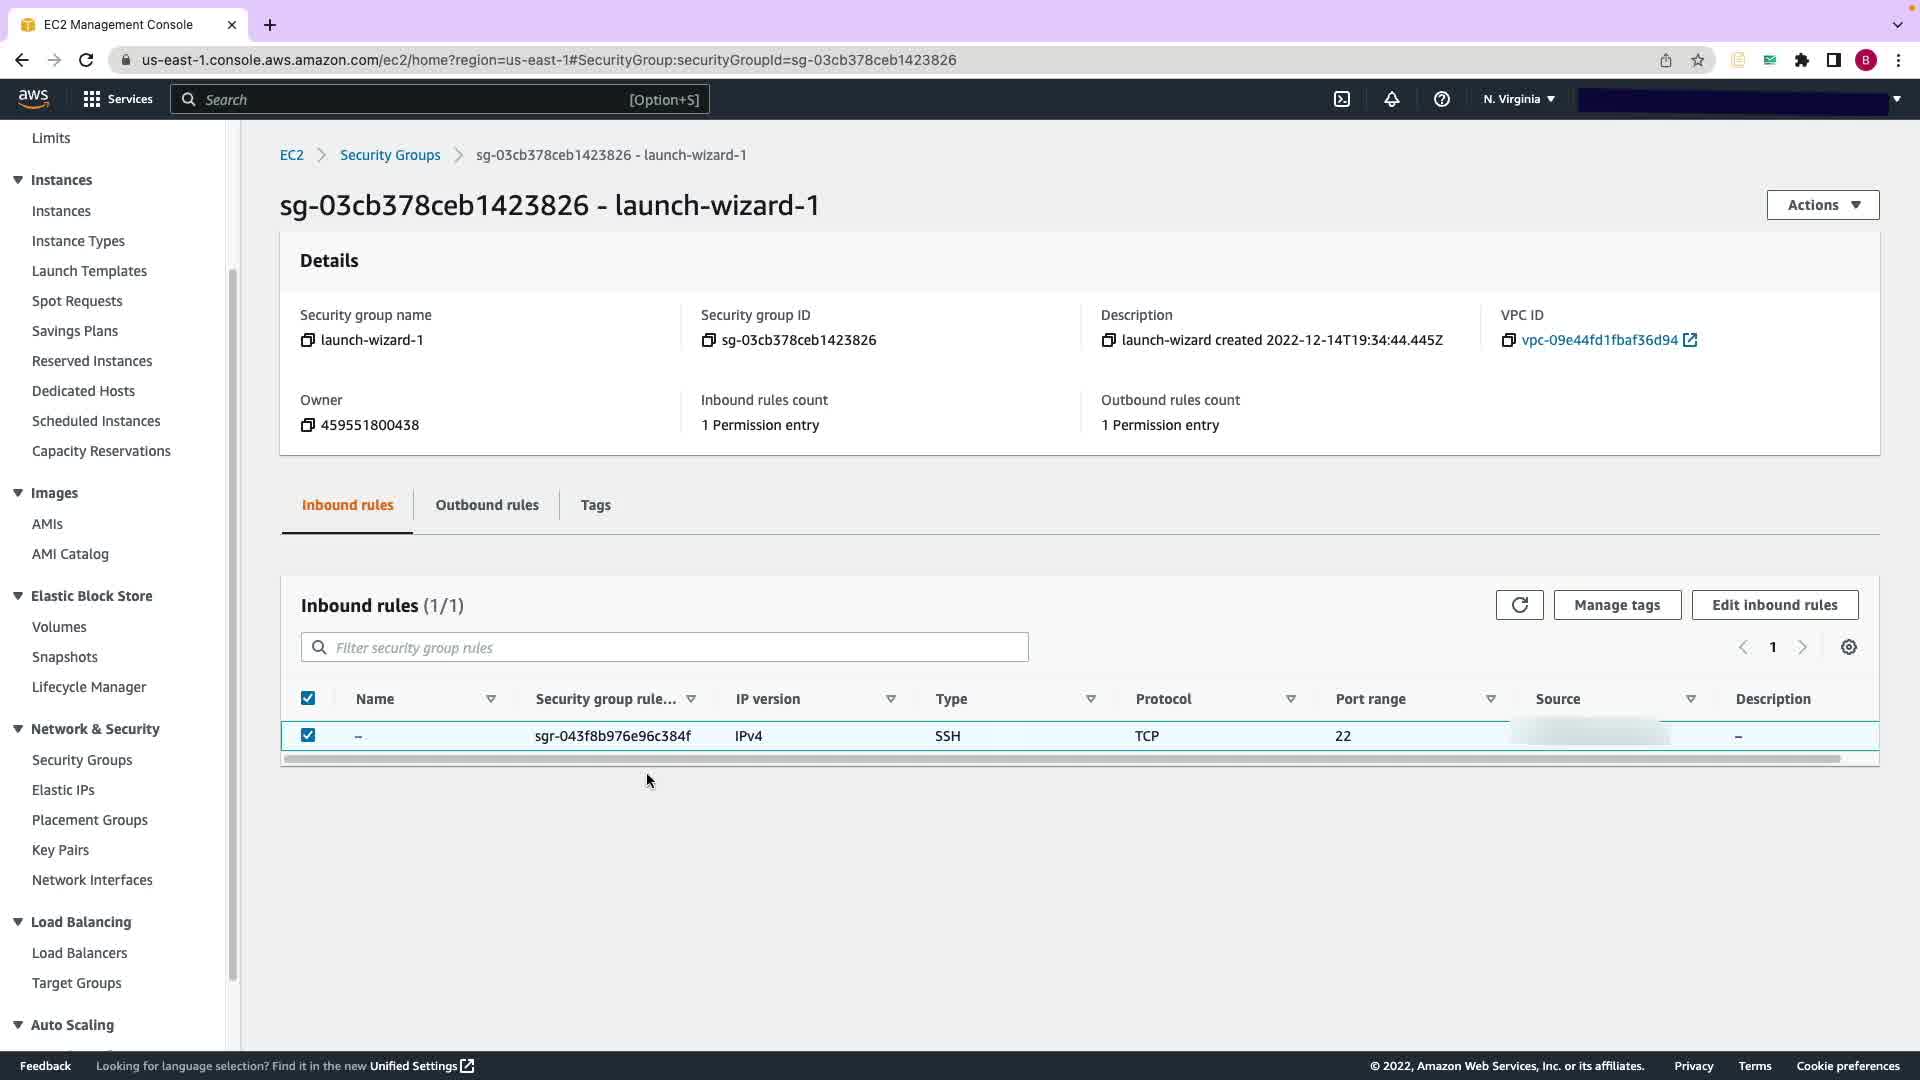Collapse the Network & Security sidebar section
Image resolution: width=1920 pixels, height=1080 pixels.
[18, 729]
